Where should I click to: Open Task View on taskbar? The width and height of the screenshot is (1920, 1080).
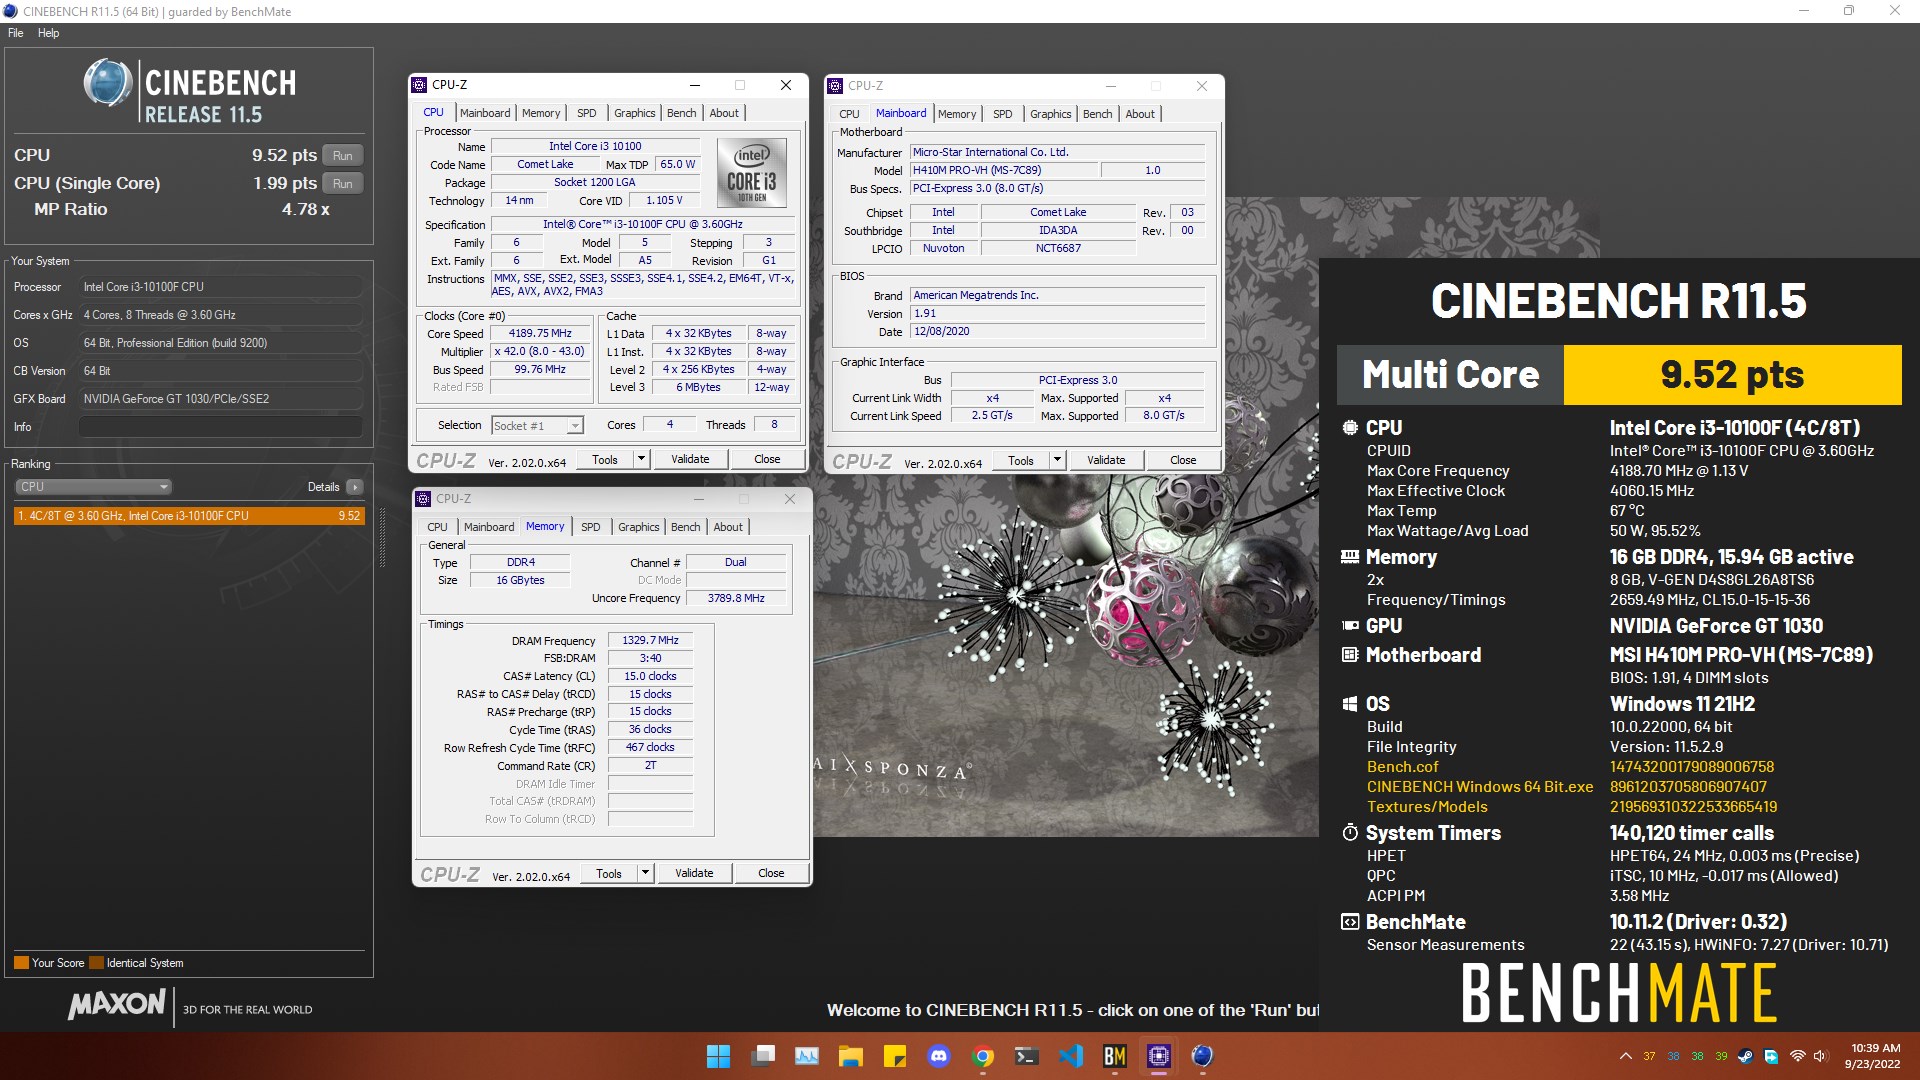coord(765,1056)
